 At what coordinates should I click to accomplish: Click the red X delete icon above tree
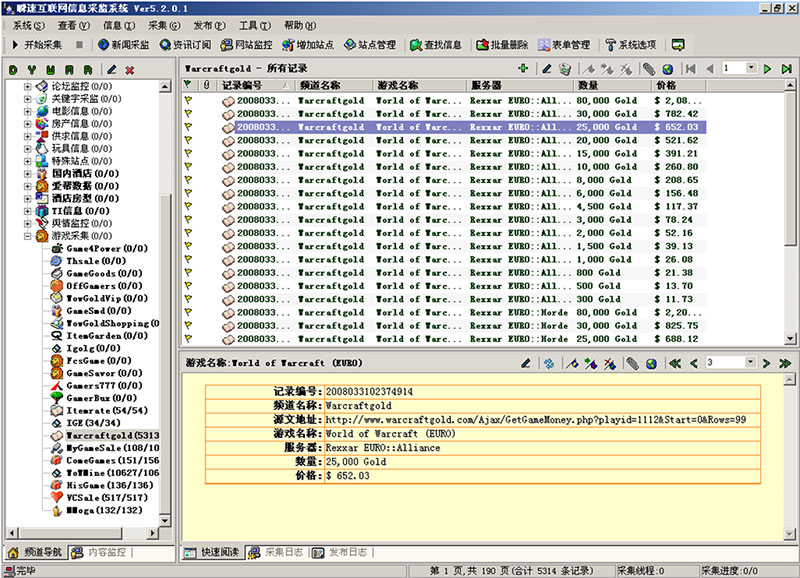(x=130, y=70)
